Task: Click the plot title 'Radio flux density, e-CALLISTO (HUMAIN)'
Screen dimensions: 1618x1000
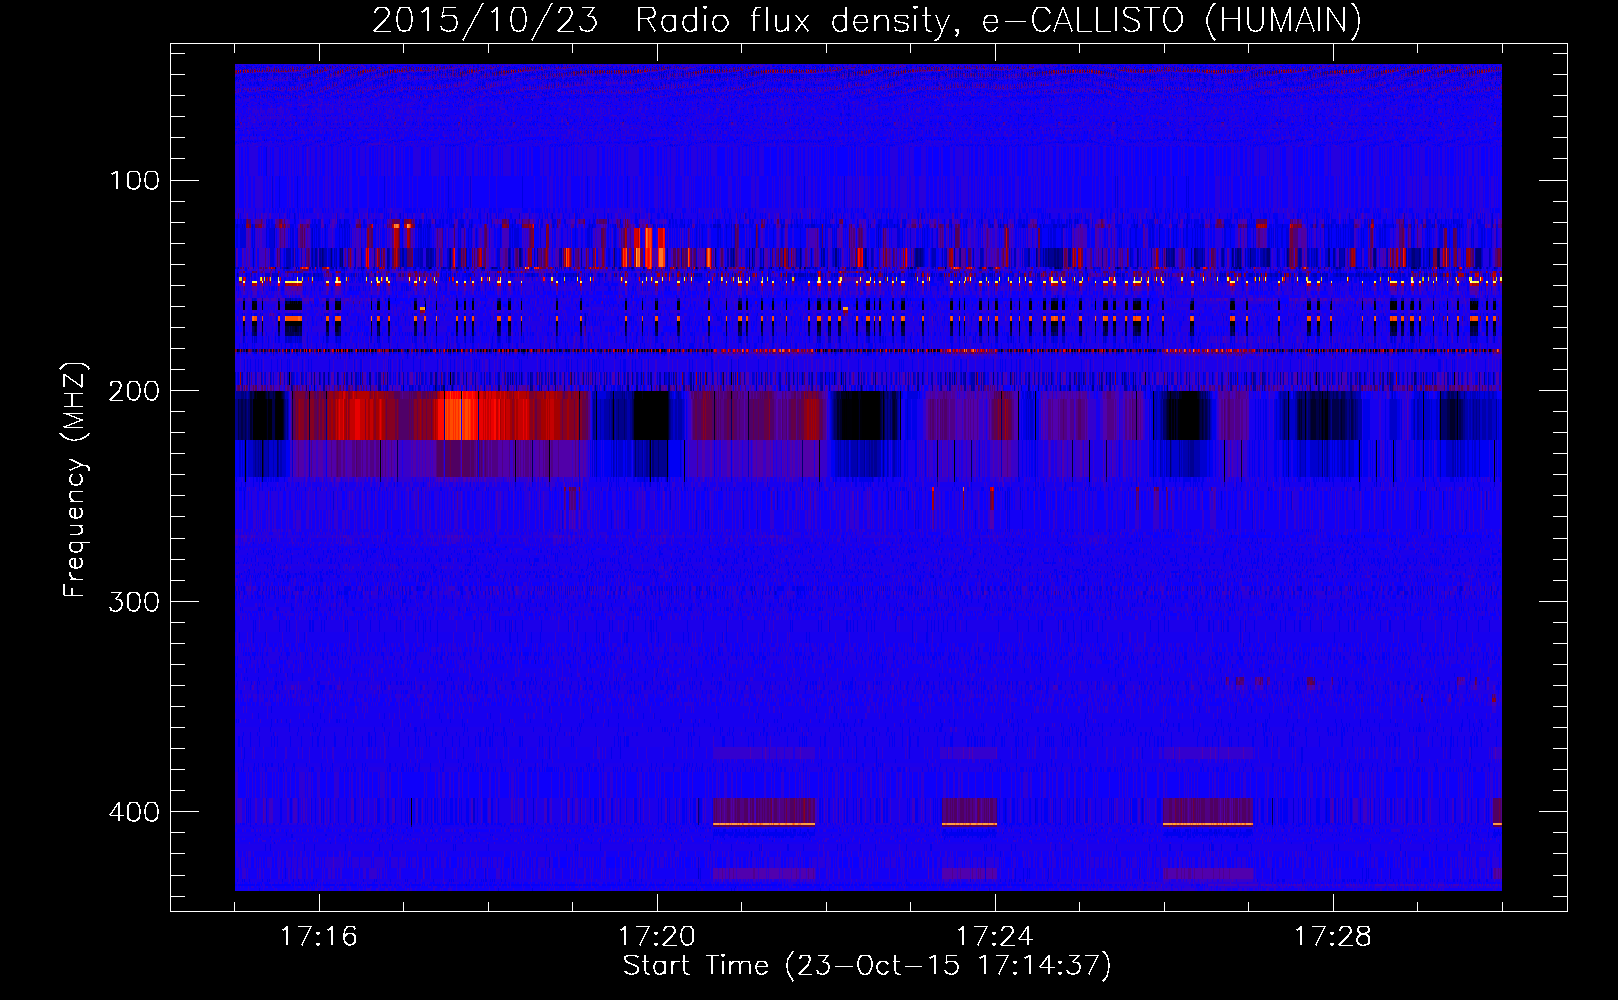Action: click(x=998, y=20)
